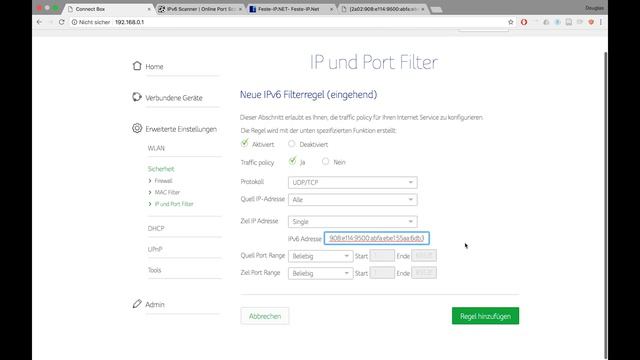Reload the Connect Box page
This screenshot has height=360, width=640.
(x=62, y=22)
